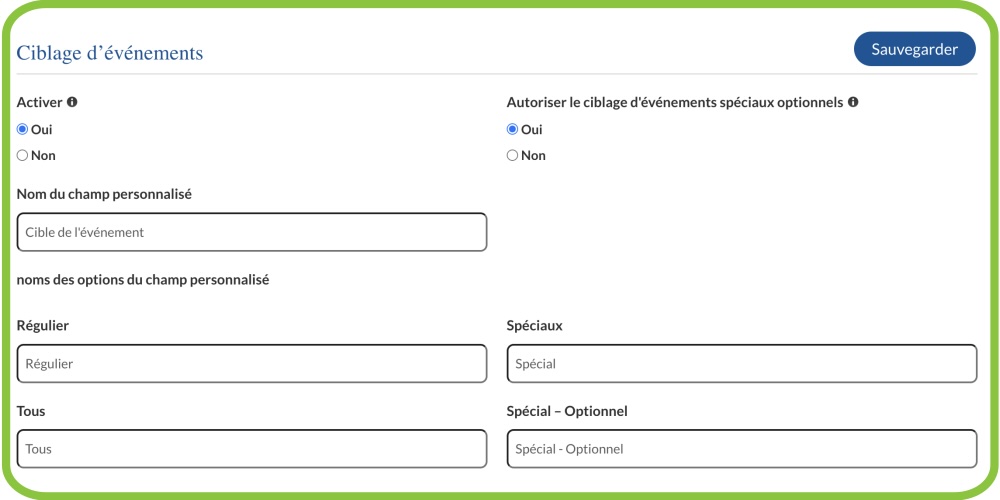Focus the Nom du champ personnalisé input

252,232
